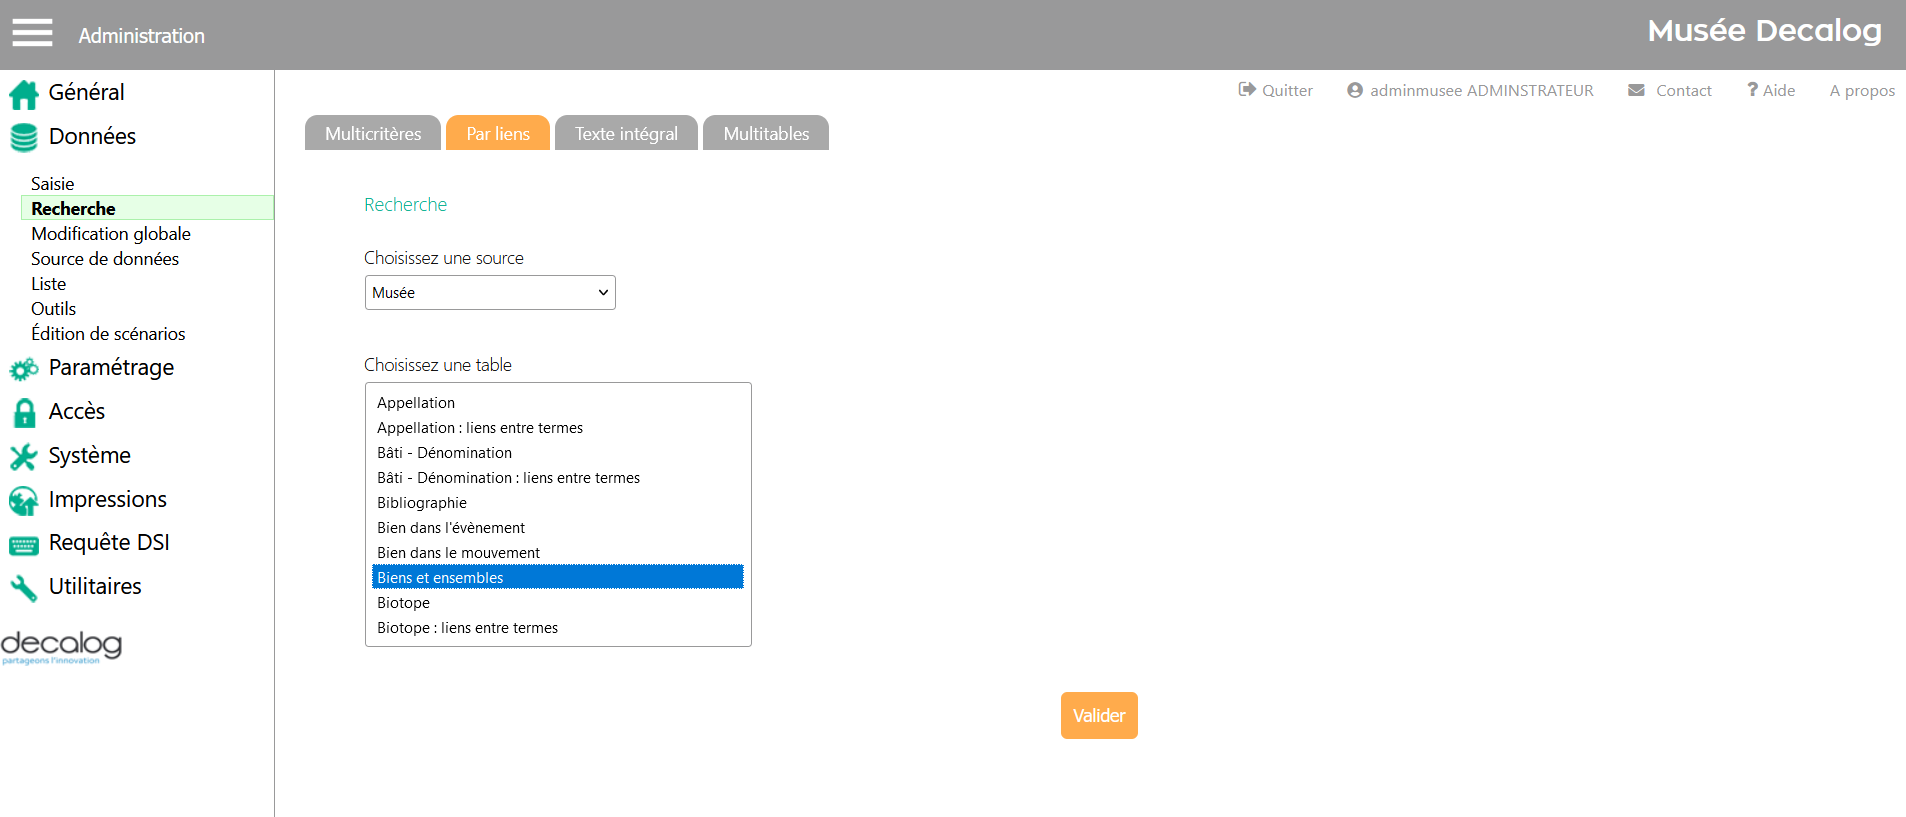Click the Système tools icon
1906x817 pixels.
(x=24, y=457)
